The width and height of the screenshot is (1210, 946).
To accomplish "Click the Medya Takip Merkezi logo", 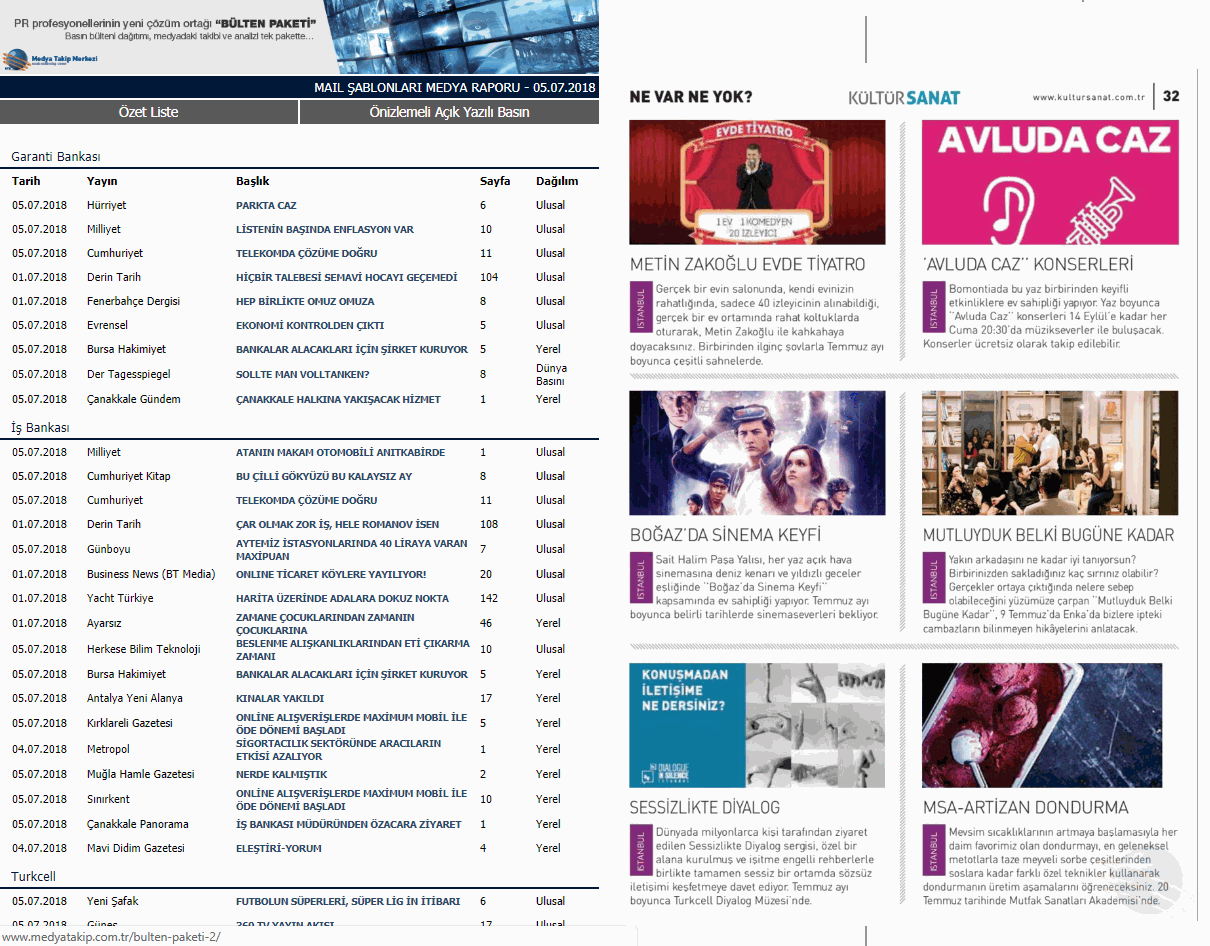I will click(x=50, y=60).
